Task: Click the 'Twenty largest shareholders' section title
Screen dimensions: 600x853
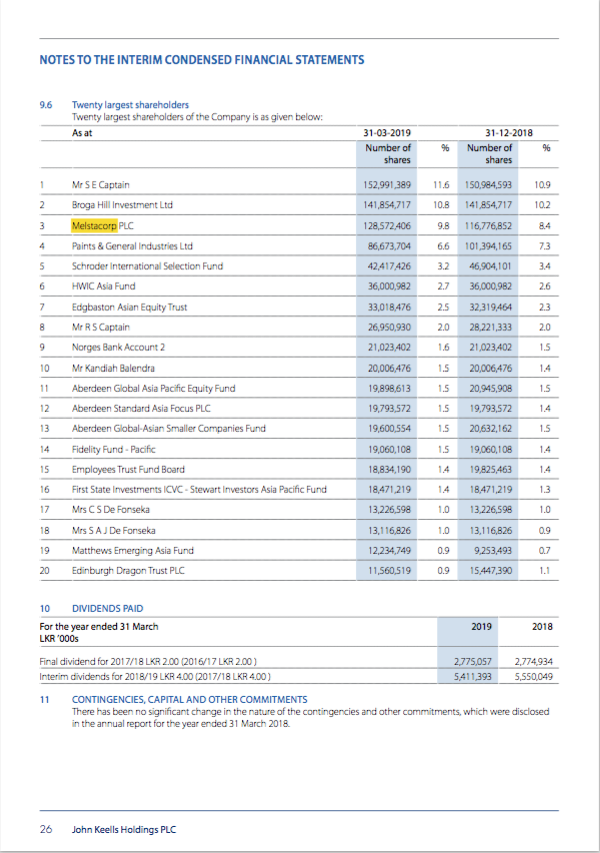Action: tap(130, 105)
